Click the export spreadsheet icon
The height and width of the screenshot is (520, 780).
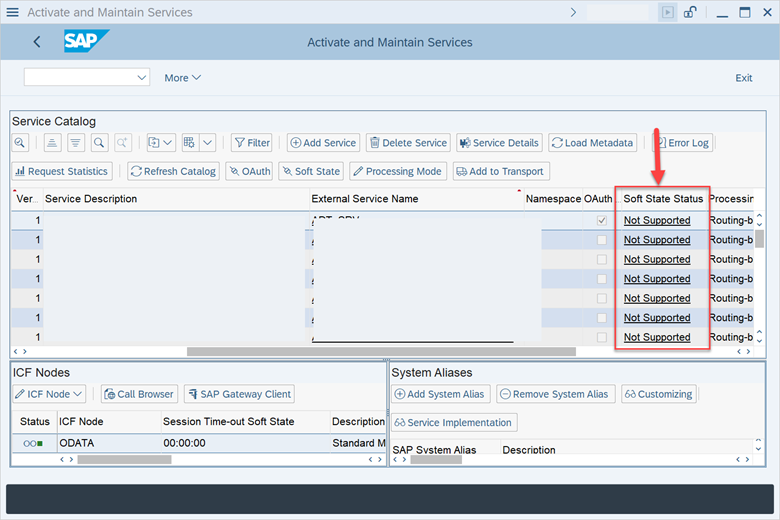click(154, 143)
